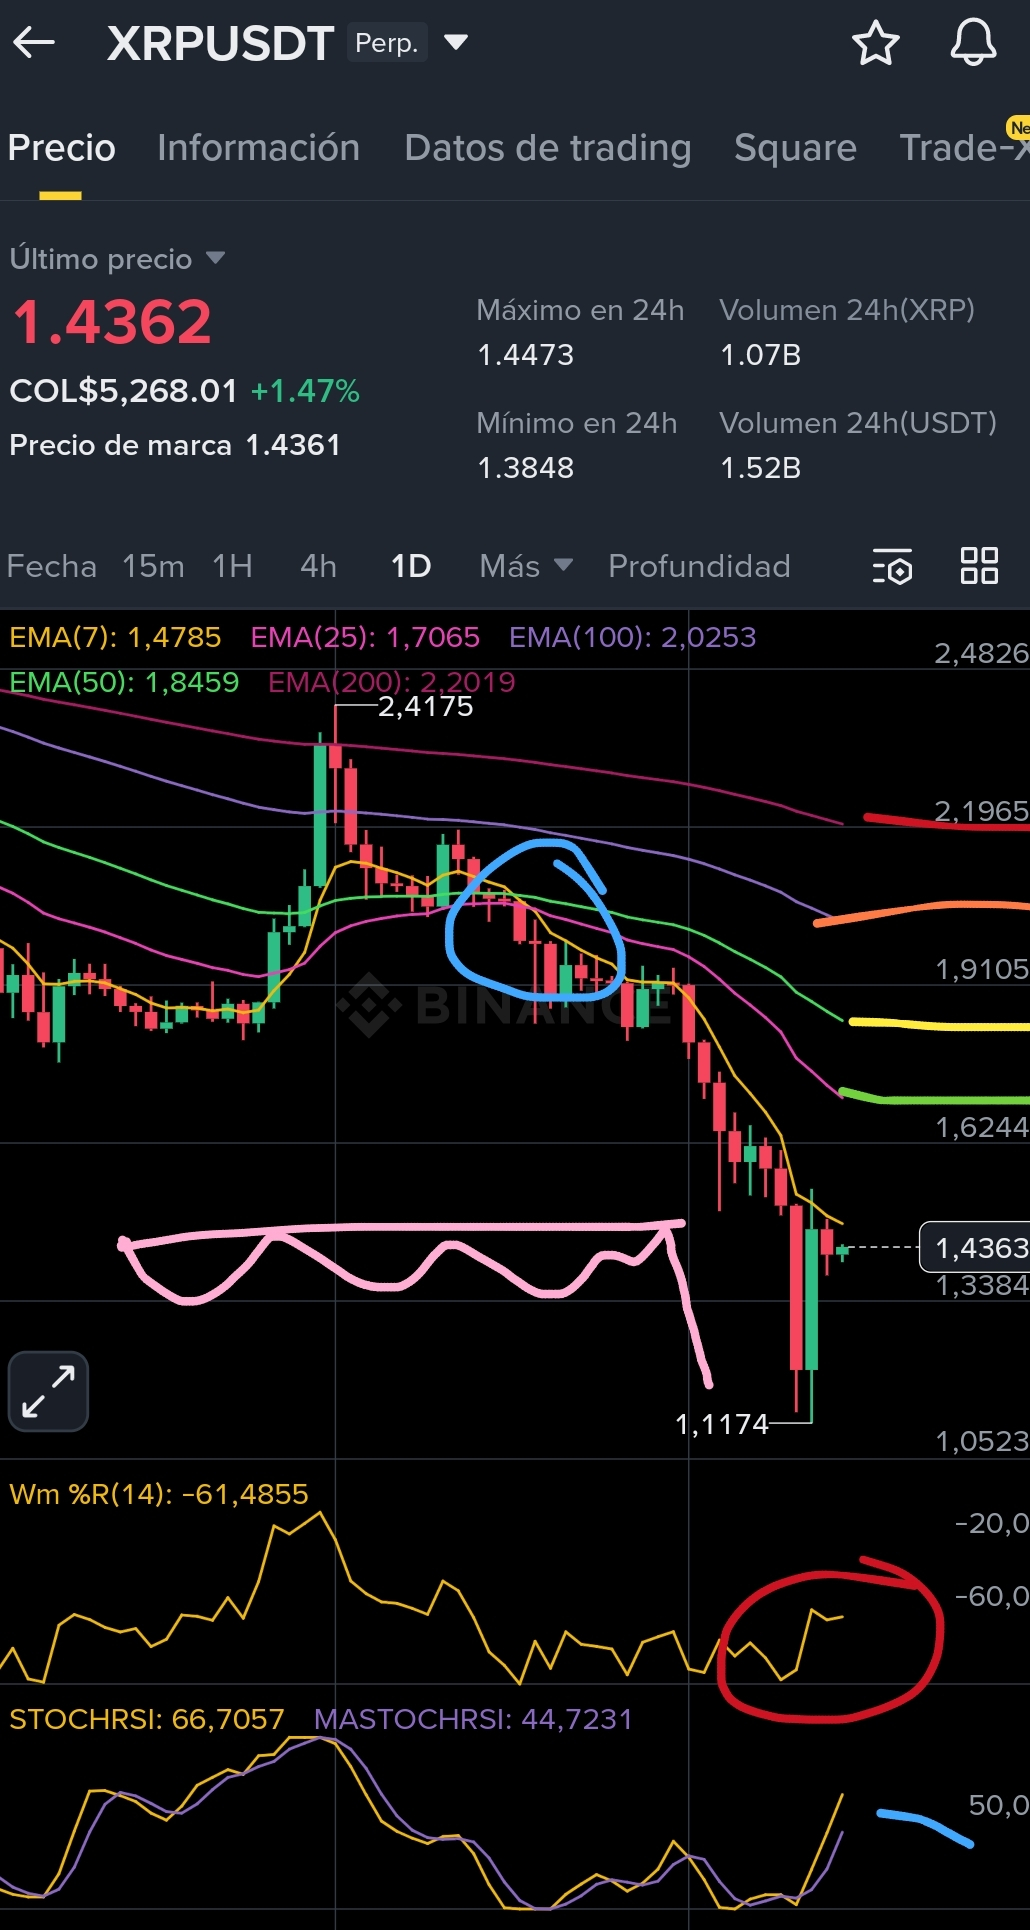Tap the EMA(7) indicator label
Image resolution: width=1030 pixels, height=1930 pixels.
click(x=115, y=637)
